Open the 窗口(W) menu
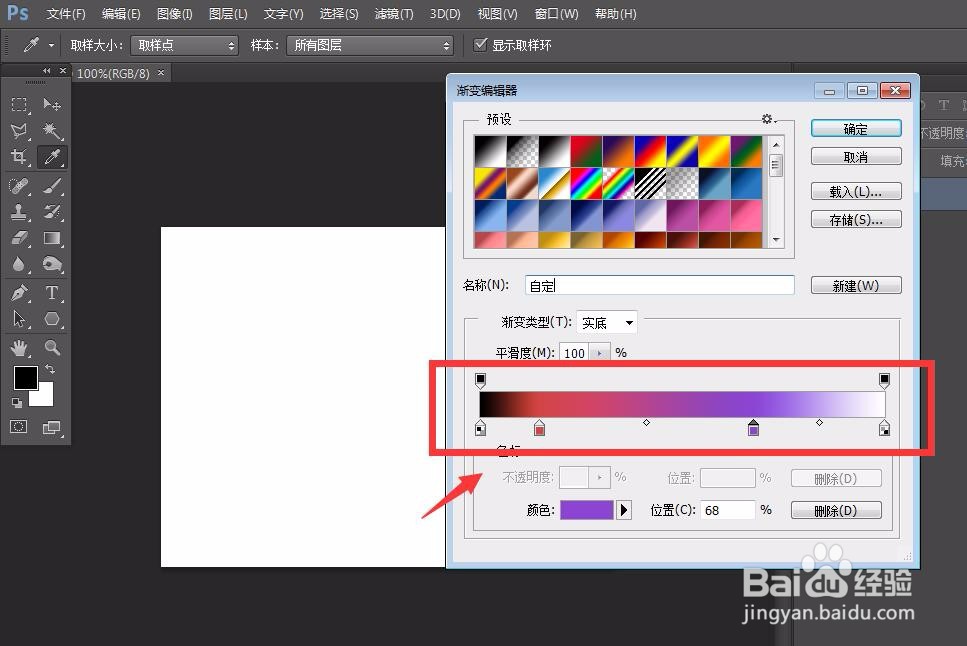Image resolution: width=967 pixels, height=646 pixels. (556, 14)
